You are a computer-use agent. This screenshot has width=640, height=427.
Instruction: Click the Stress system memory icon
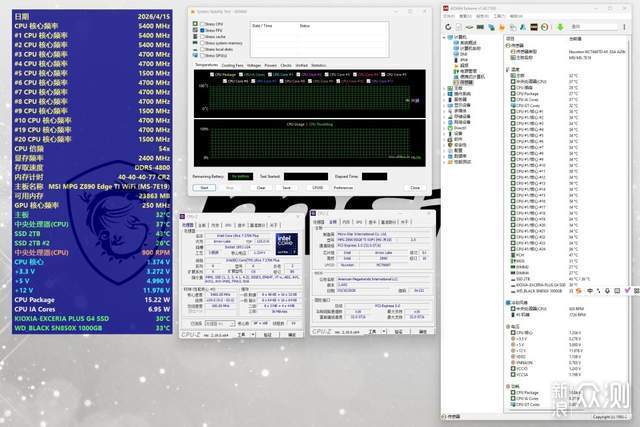pos(195,43)
